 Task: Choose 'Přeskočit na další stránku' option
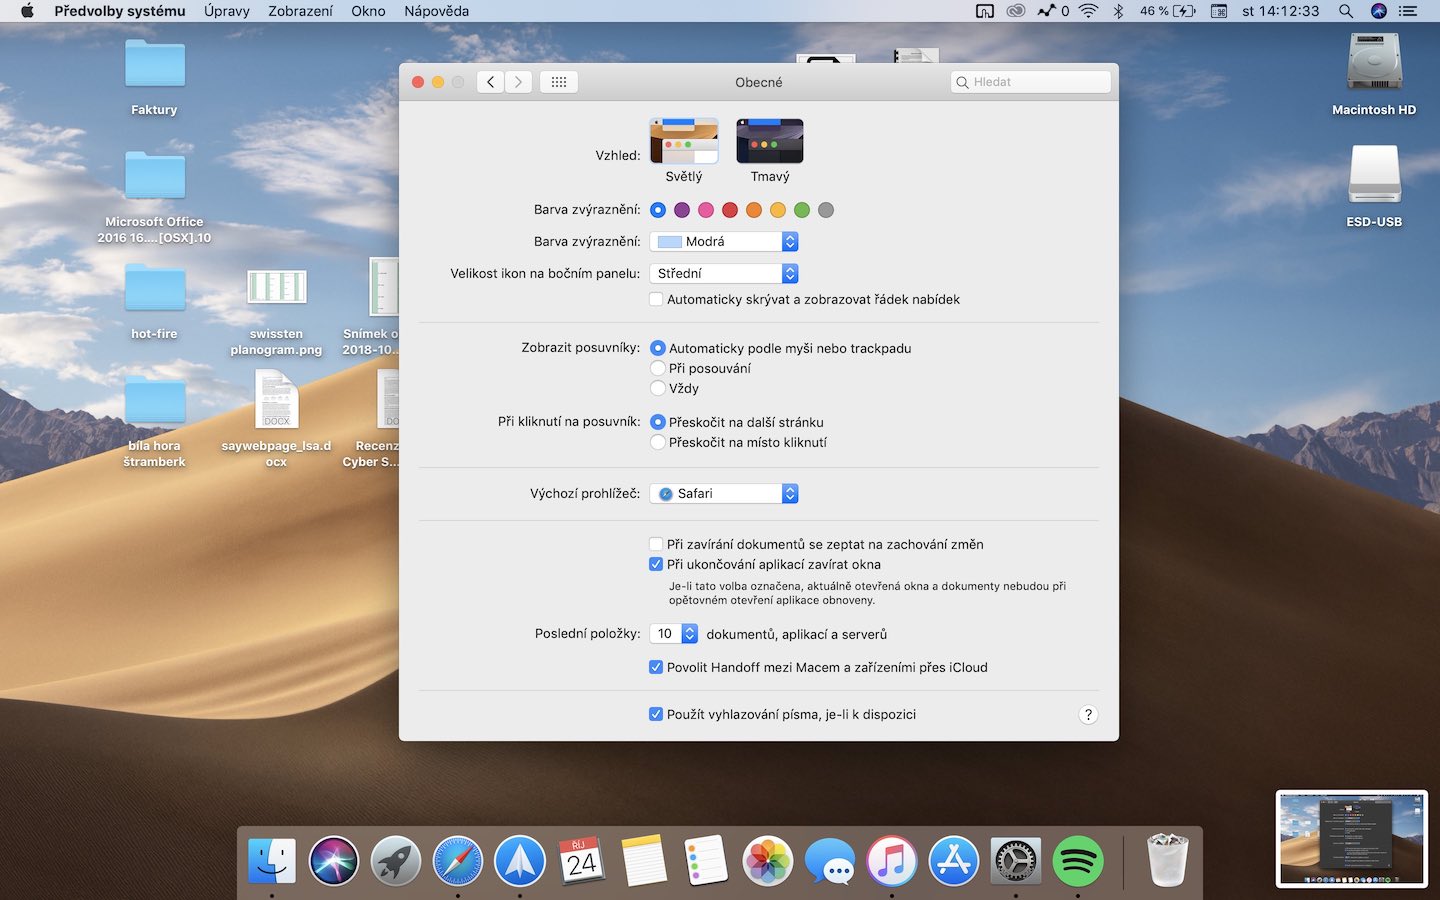658,422
